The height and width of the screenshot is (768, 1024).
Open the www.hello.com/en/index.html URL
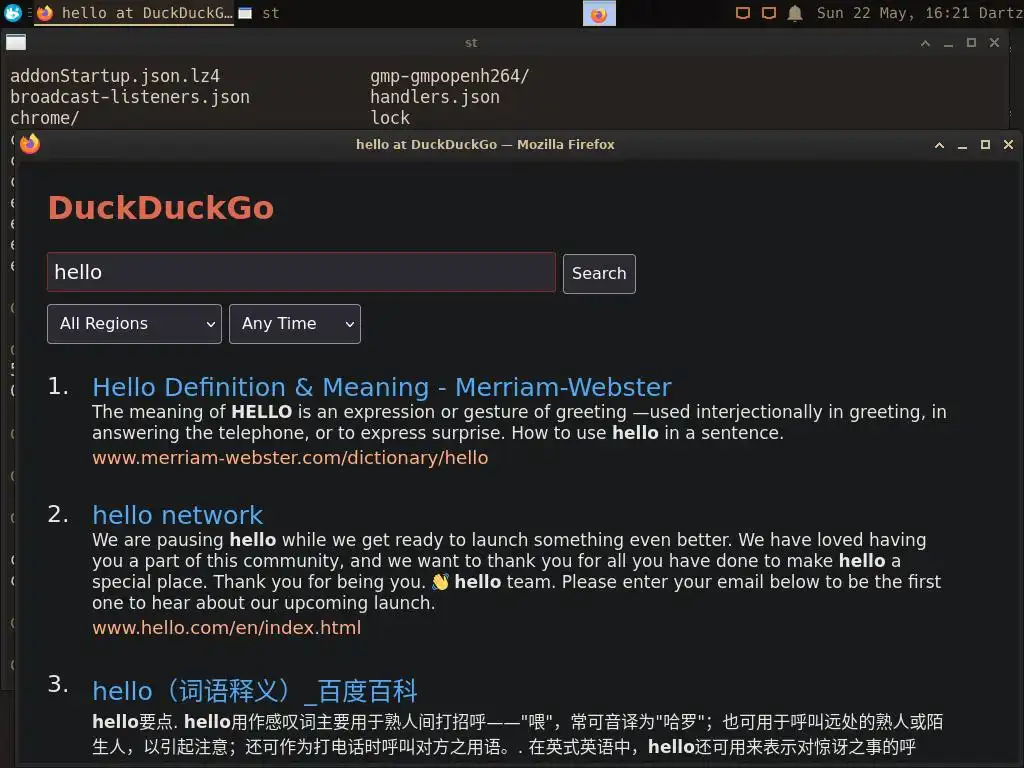(x=227, y=628)
